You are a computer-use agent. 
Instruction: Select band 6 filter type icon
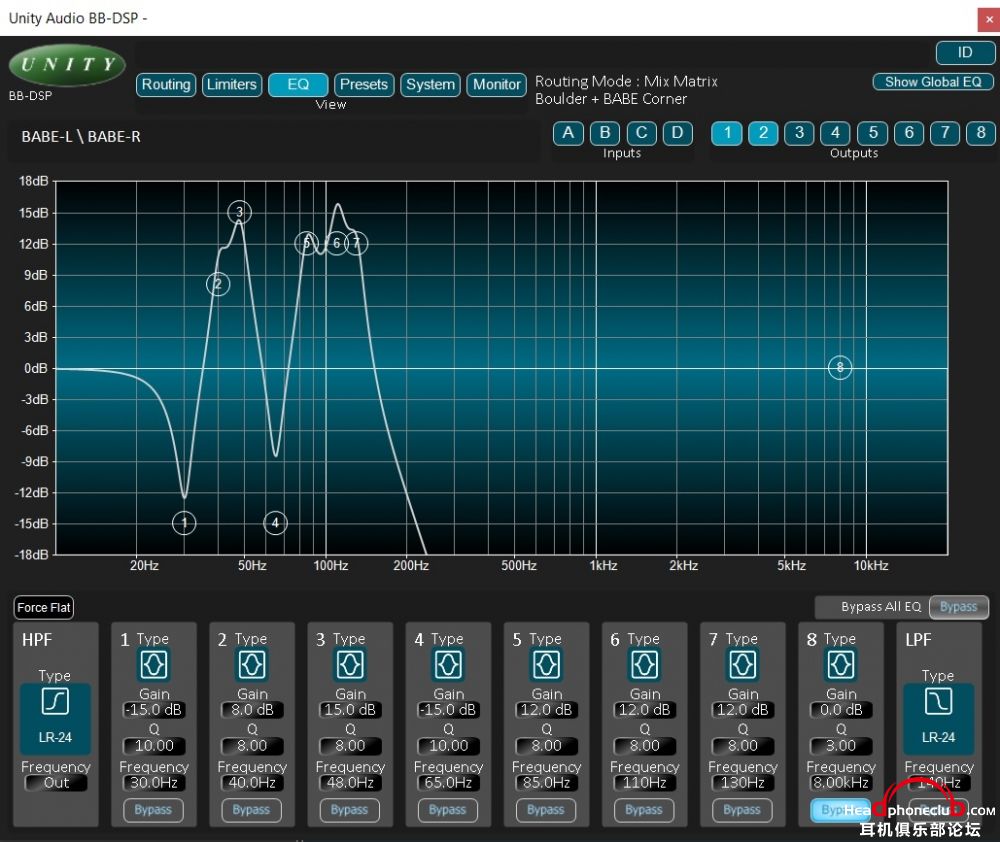point(645,665)
